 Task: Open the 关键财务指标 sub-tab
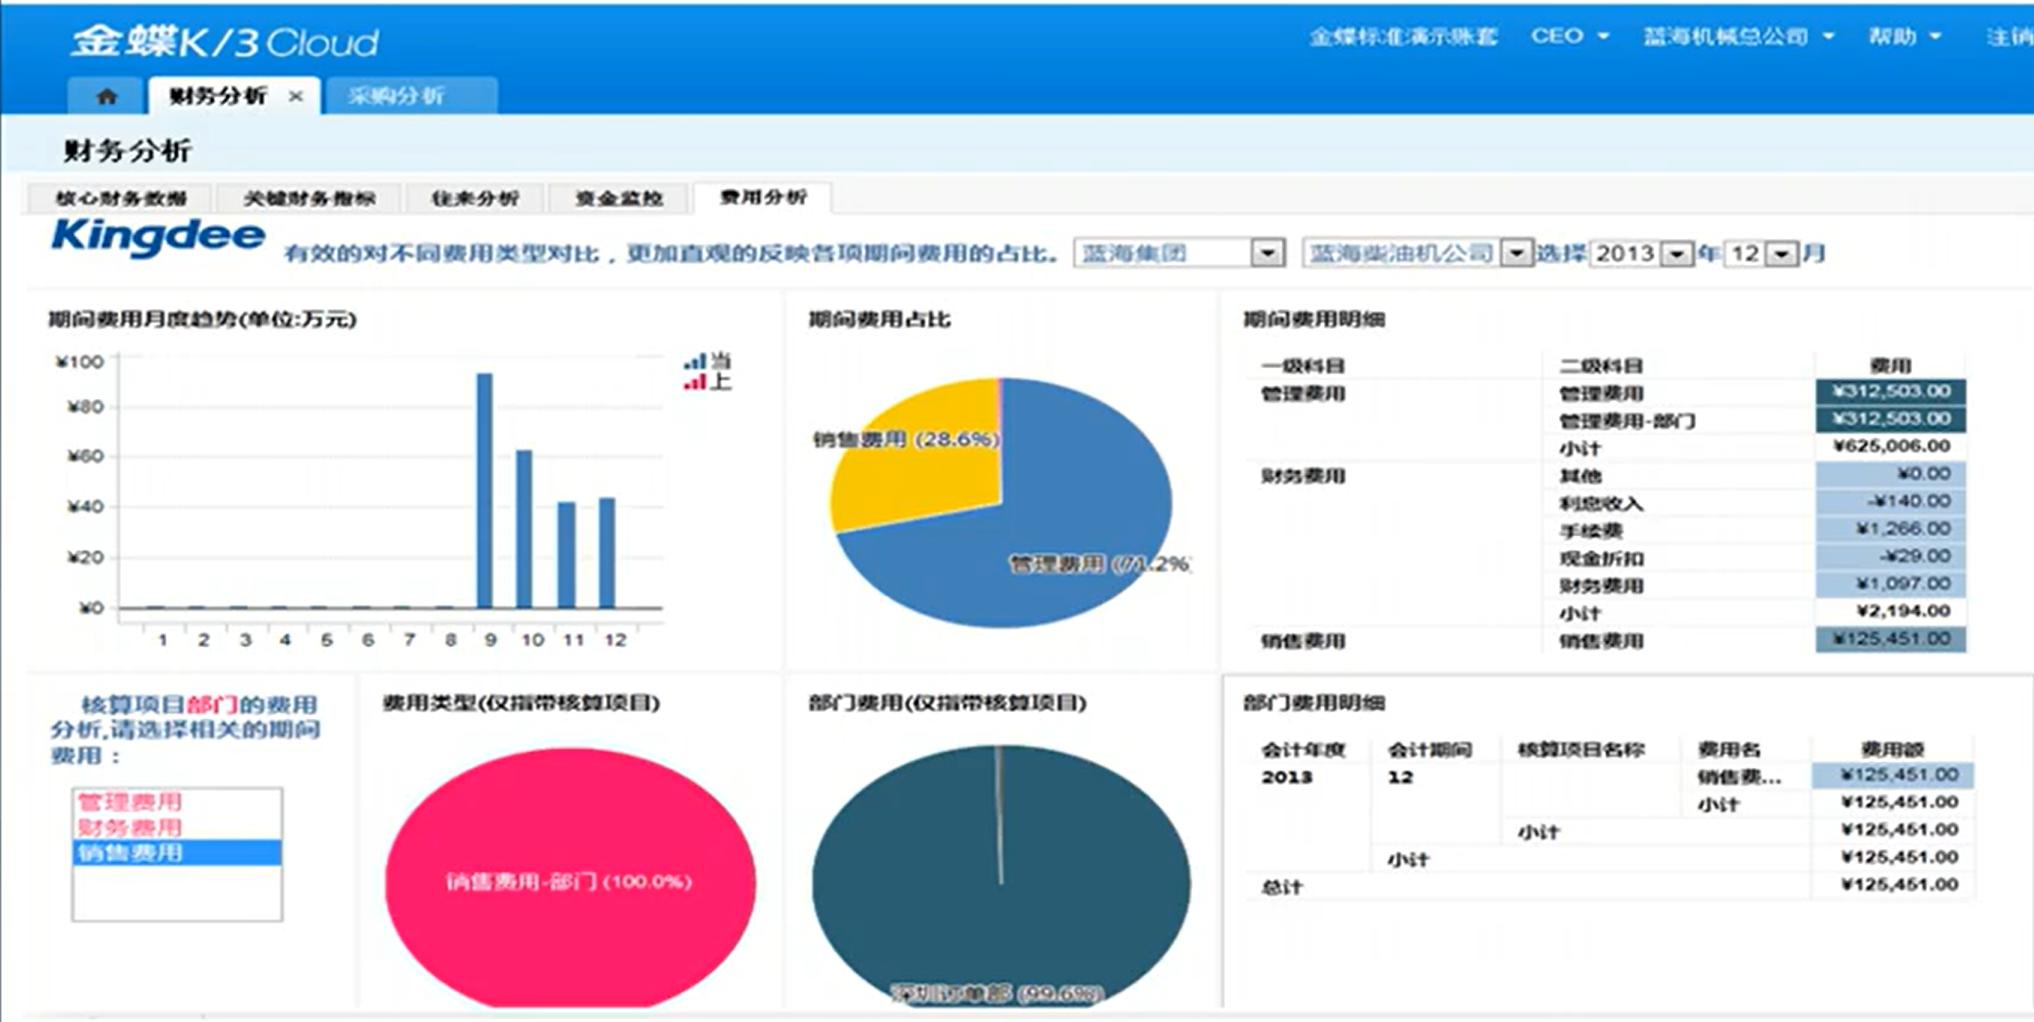click(309, 198)
